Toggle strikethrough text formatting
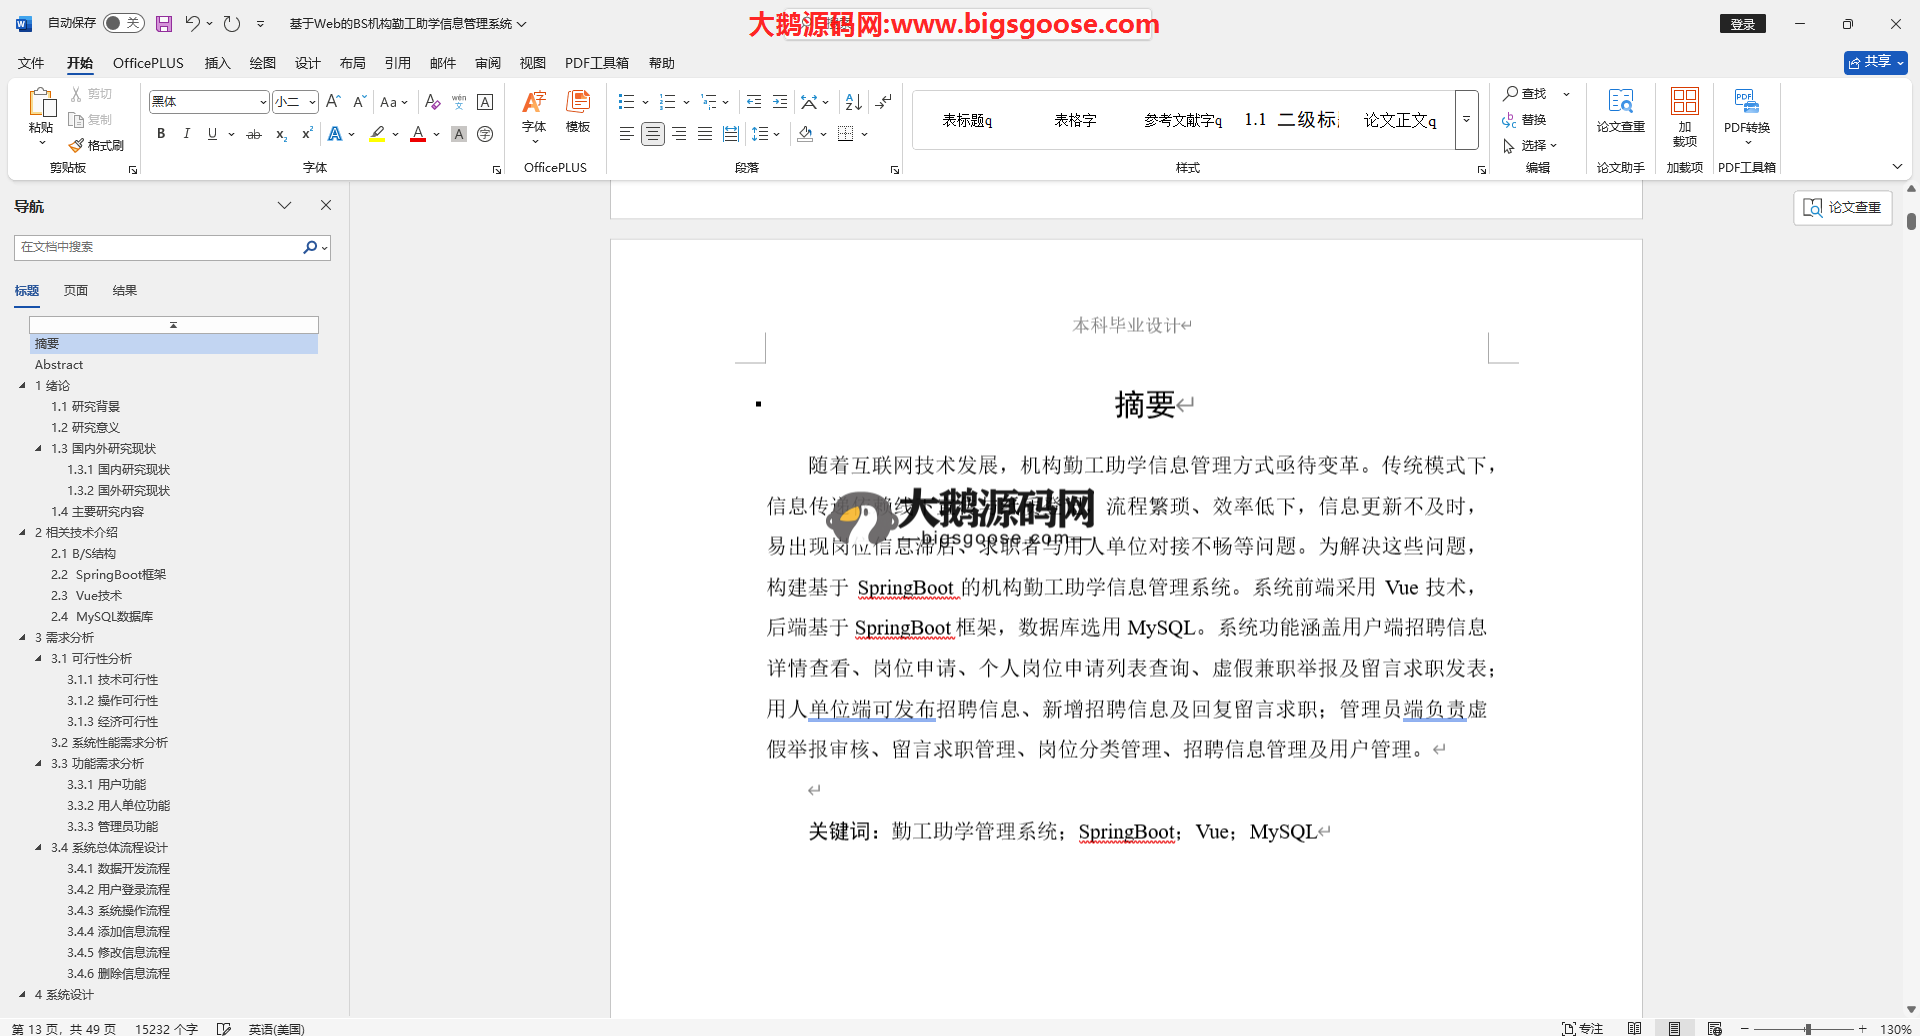The height and width of the screenshot is (1036, 1920). point(254,134)
